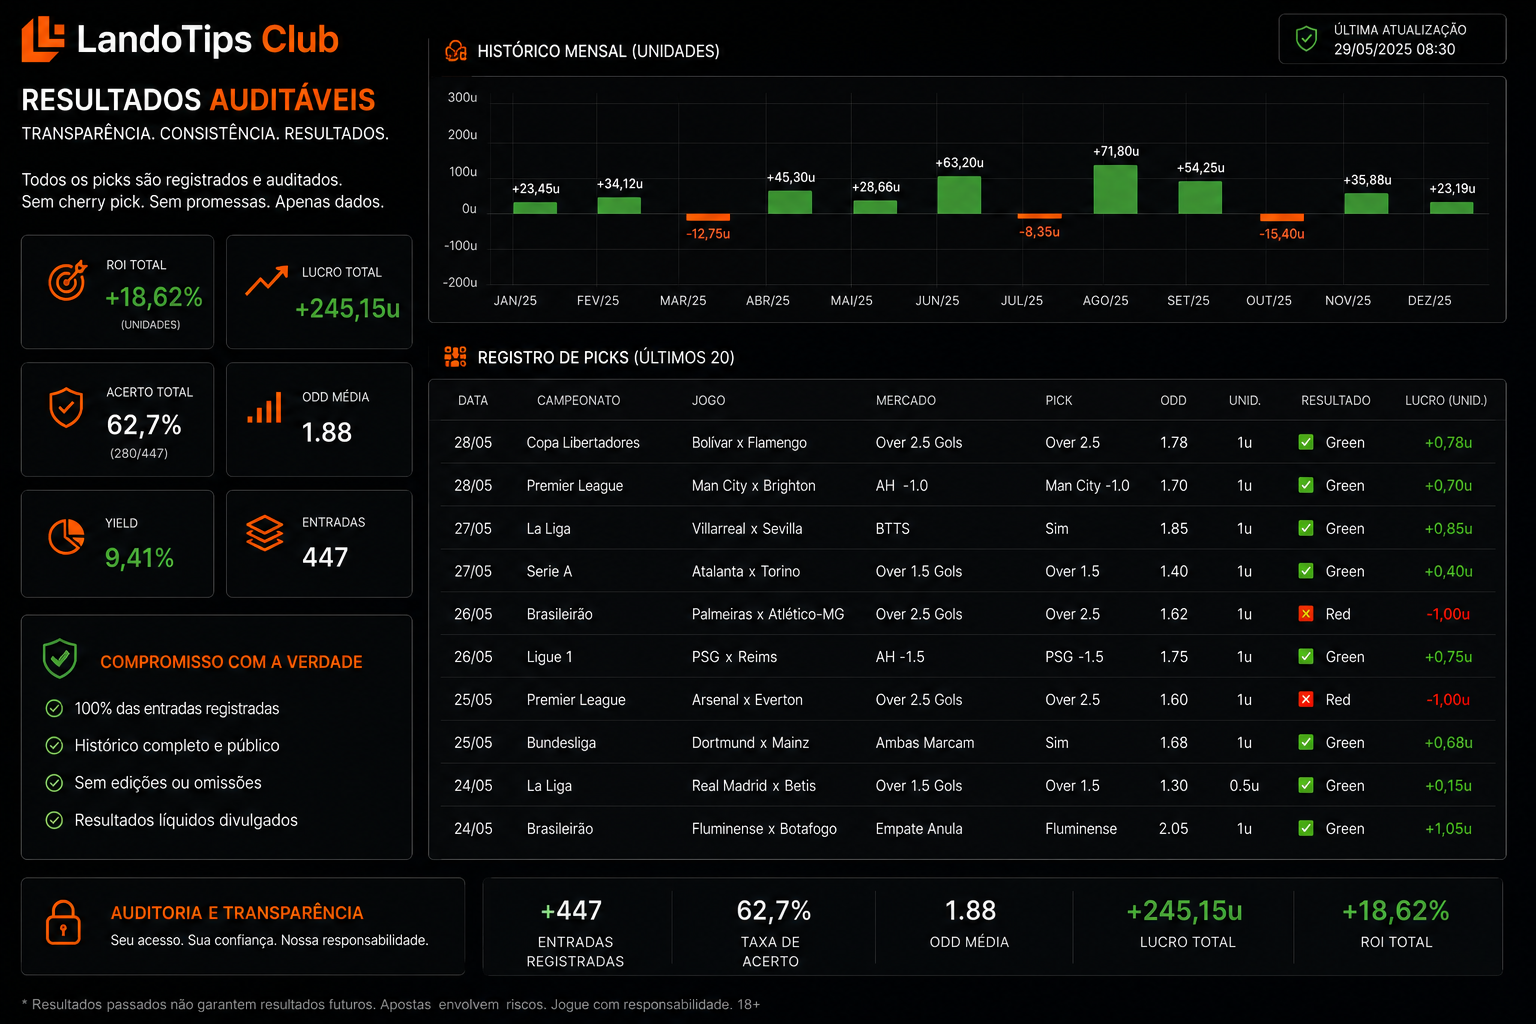Click the red result icon for Palmeiras x Atlético-MG
This screenshot has height=1024, width=1536.
pos(1306,614)
